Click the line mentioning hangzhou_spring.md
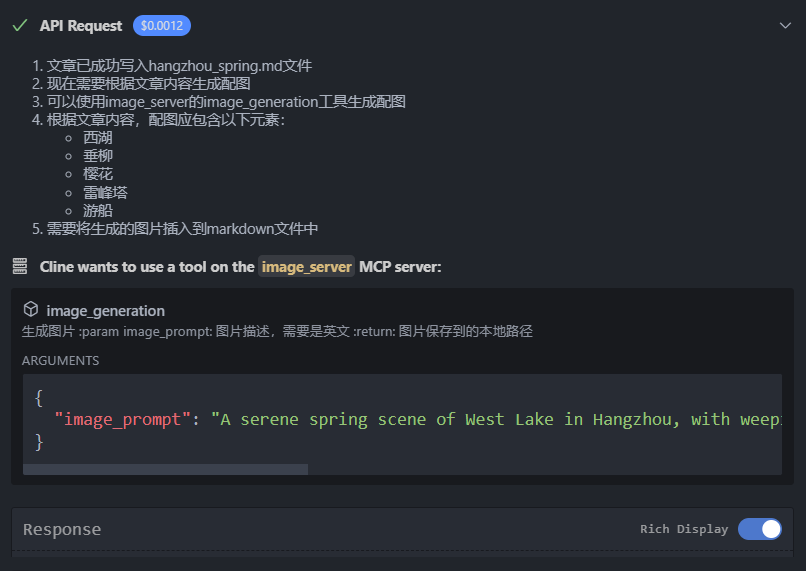 [x=179, y=66]
